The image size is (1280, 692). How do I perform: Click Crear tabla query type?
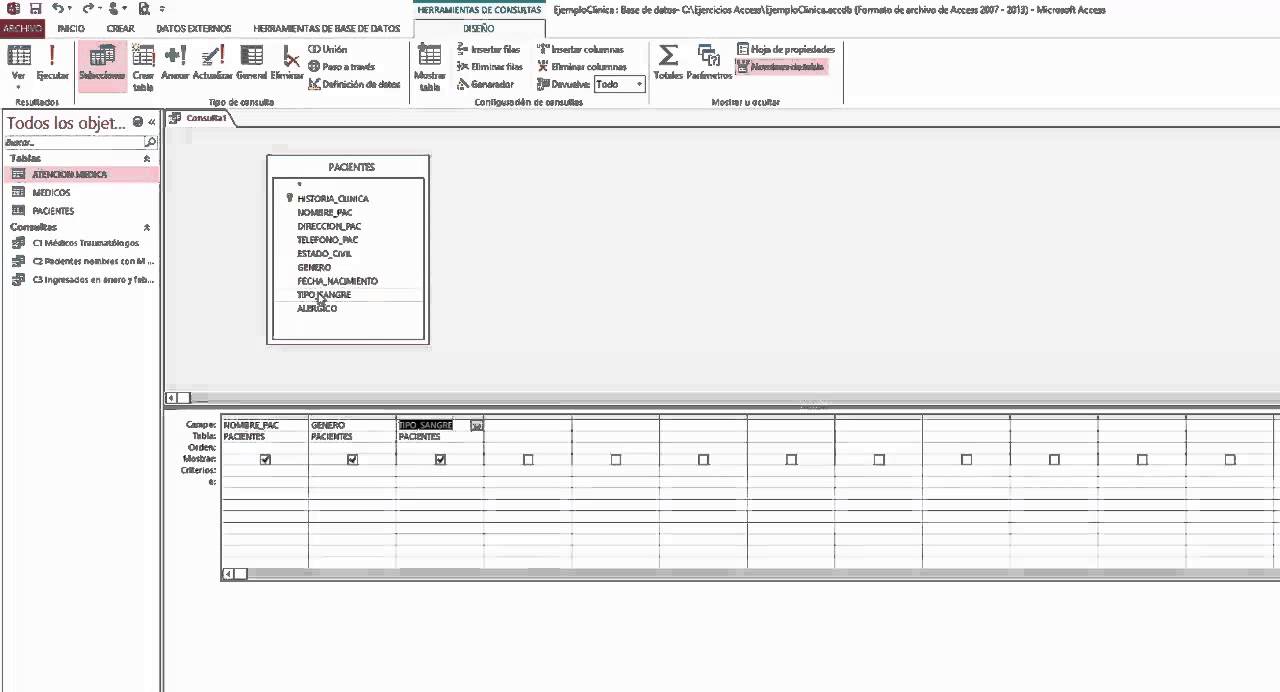click(143, 67)
